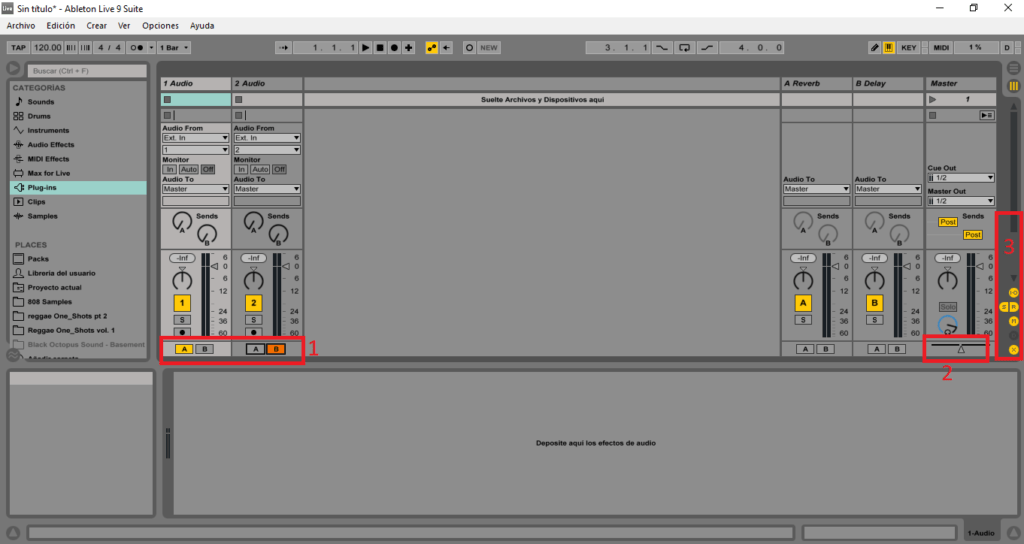
Task: Toggle track 1 Audio activator button
Action: [182, 303]
